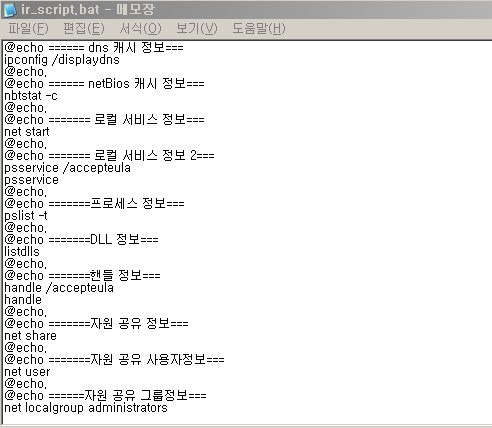Click the line '@echo ====== netBios 캐시 정보==='
This screenshot has height=428, width=492.
(104, 84)
